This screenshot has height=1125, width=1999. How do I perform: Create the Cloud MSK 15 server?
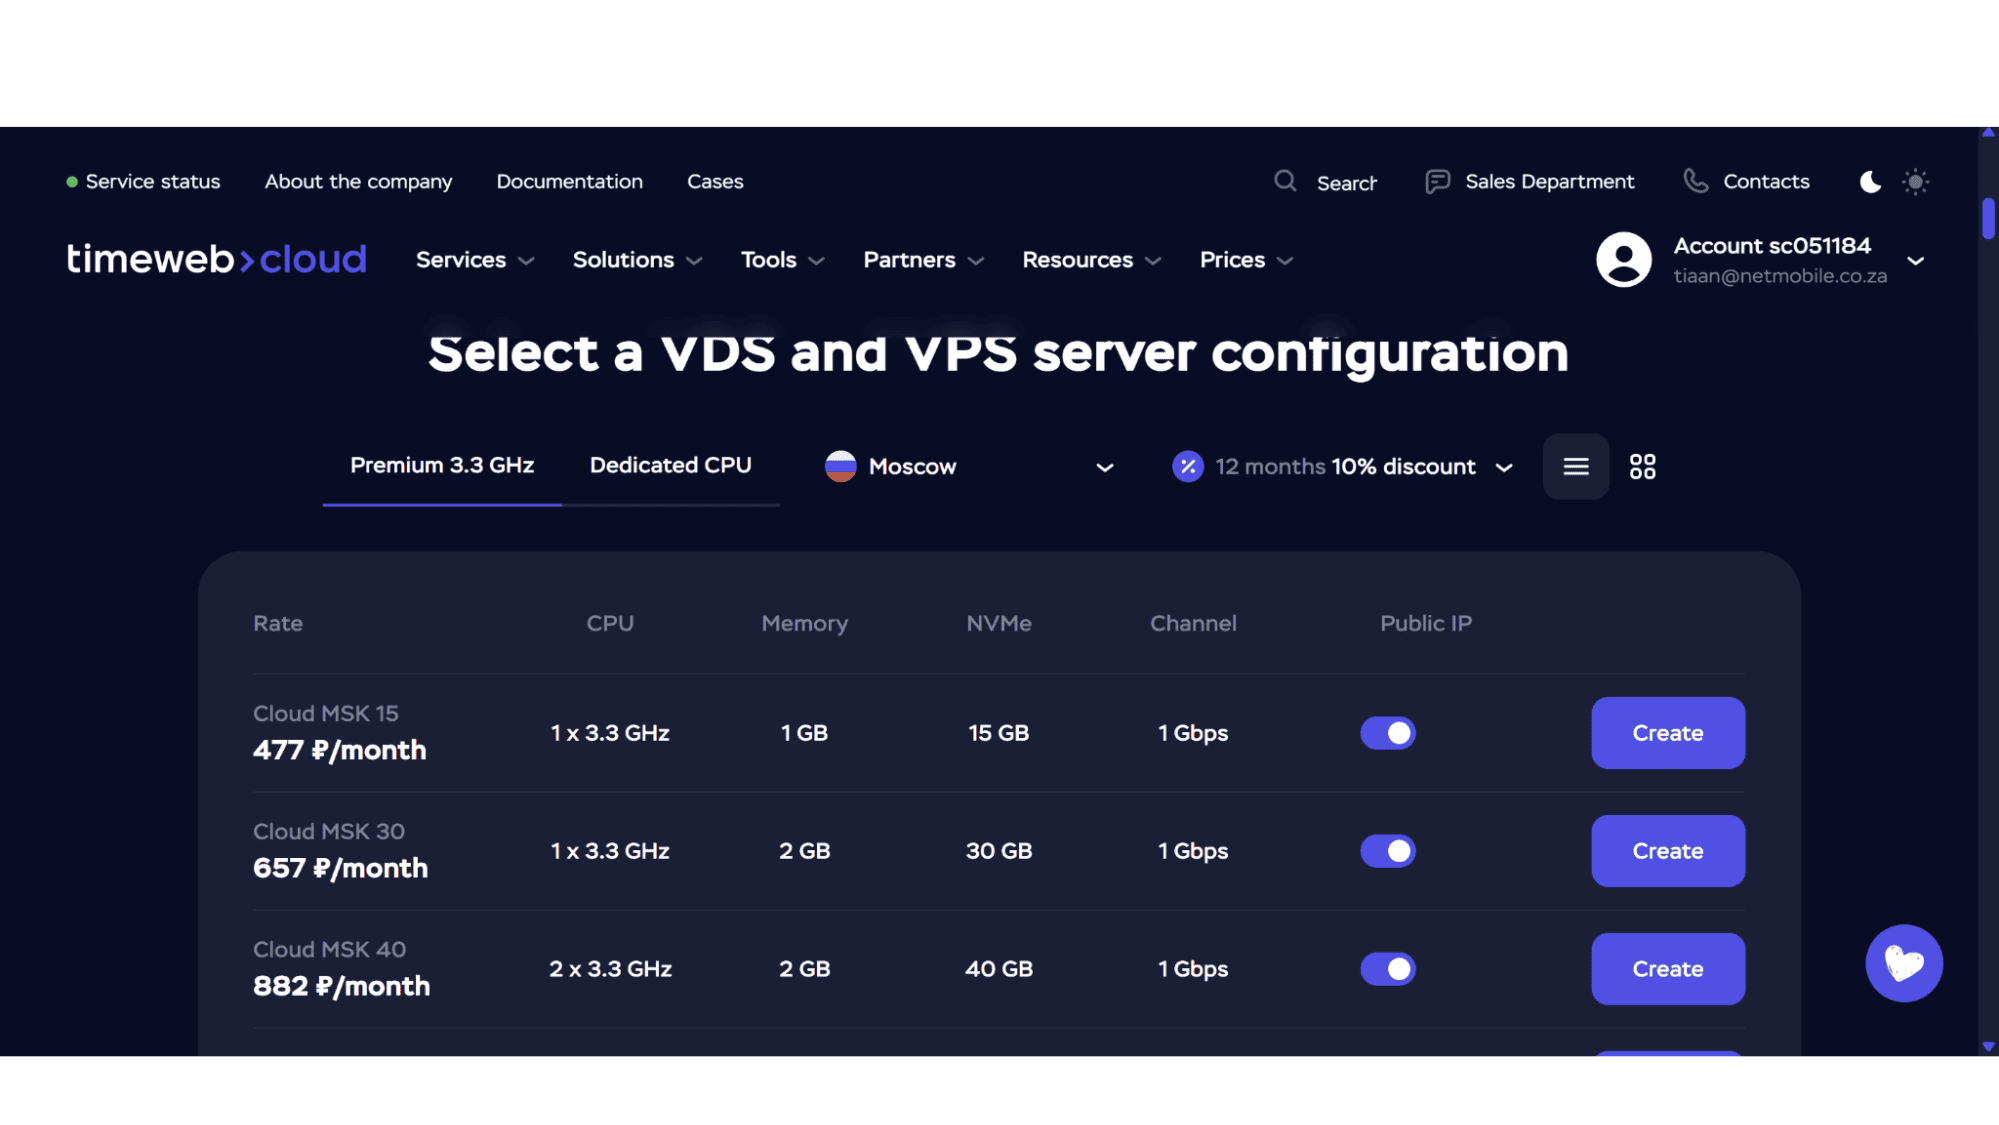(x=1668, y=733)
